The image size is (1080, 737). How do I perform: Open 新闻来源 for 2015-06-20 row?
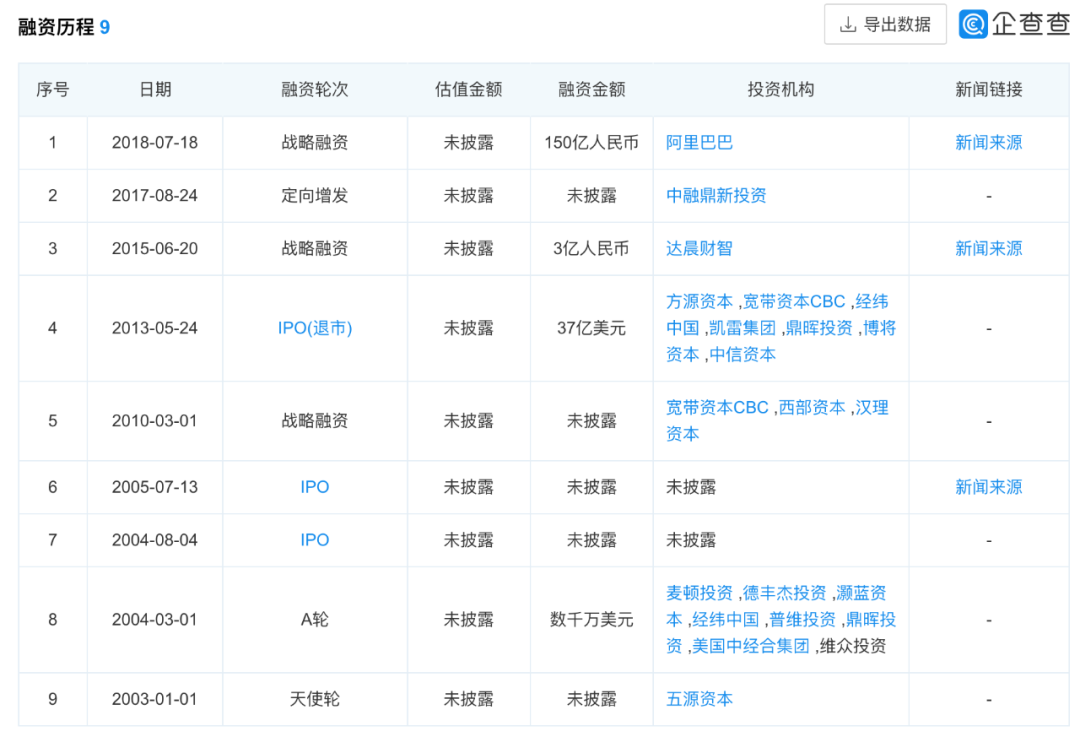coord(988,249)
